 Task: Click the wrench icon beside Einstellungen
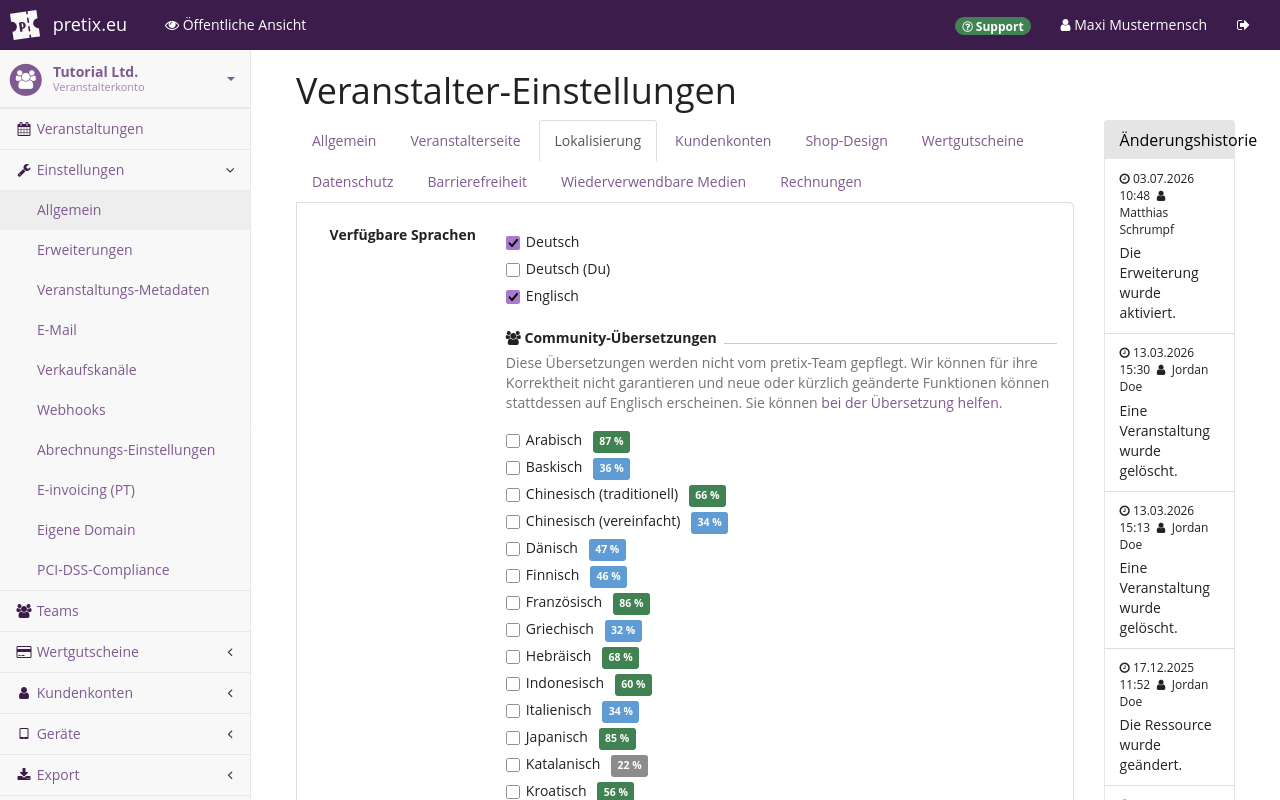point(24,170)
